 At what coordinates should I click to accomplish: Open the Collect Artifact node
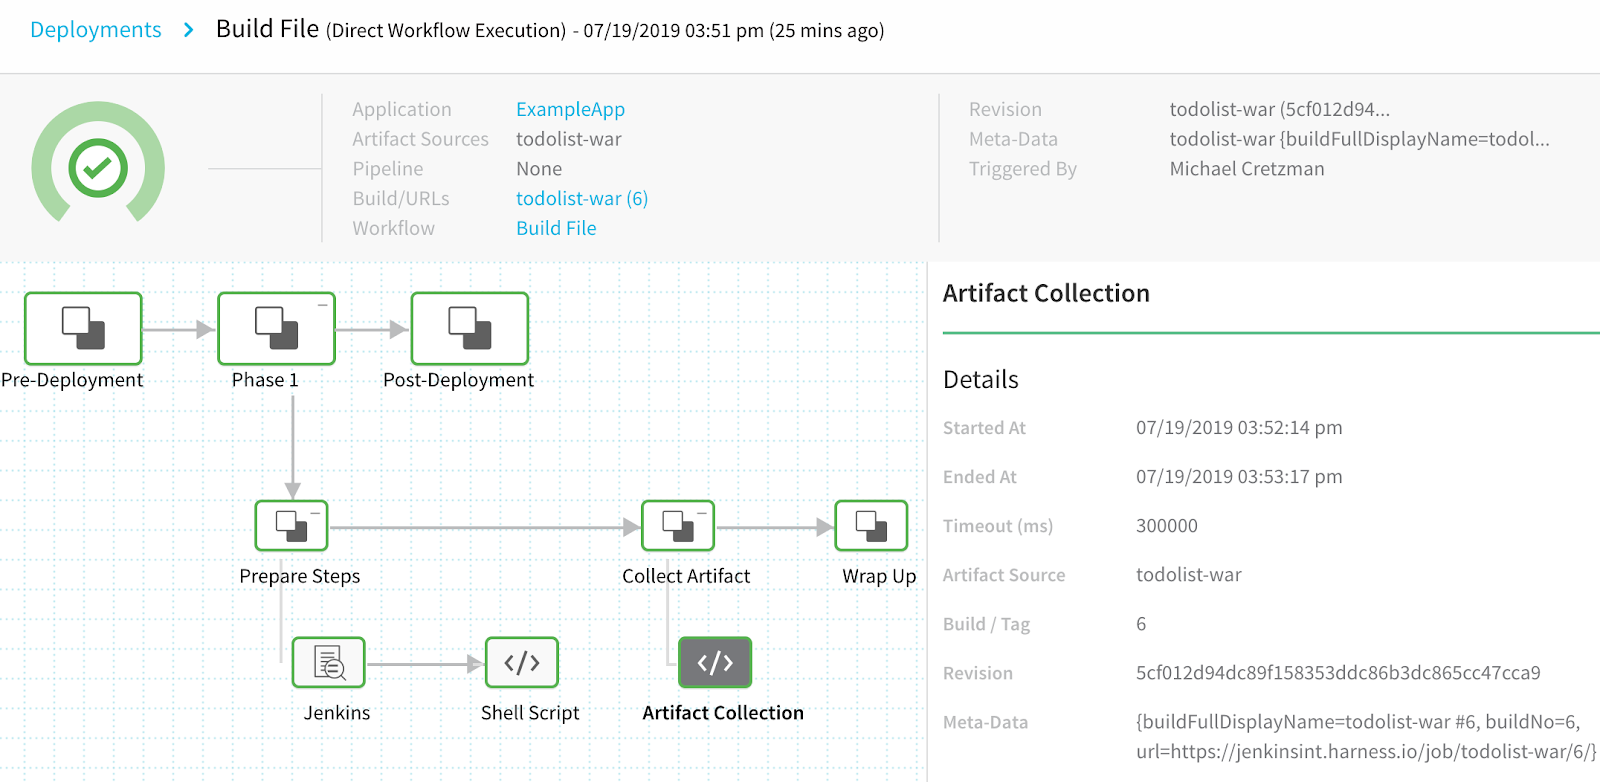click(678, 525)
